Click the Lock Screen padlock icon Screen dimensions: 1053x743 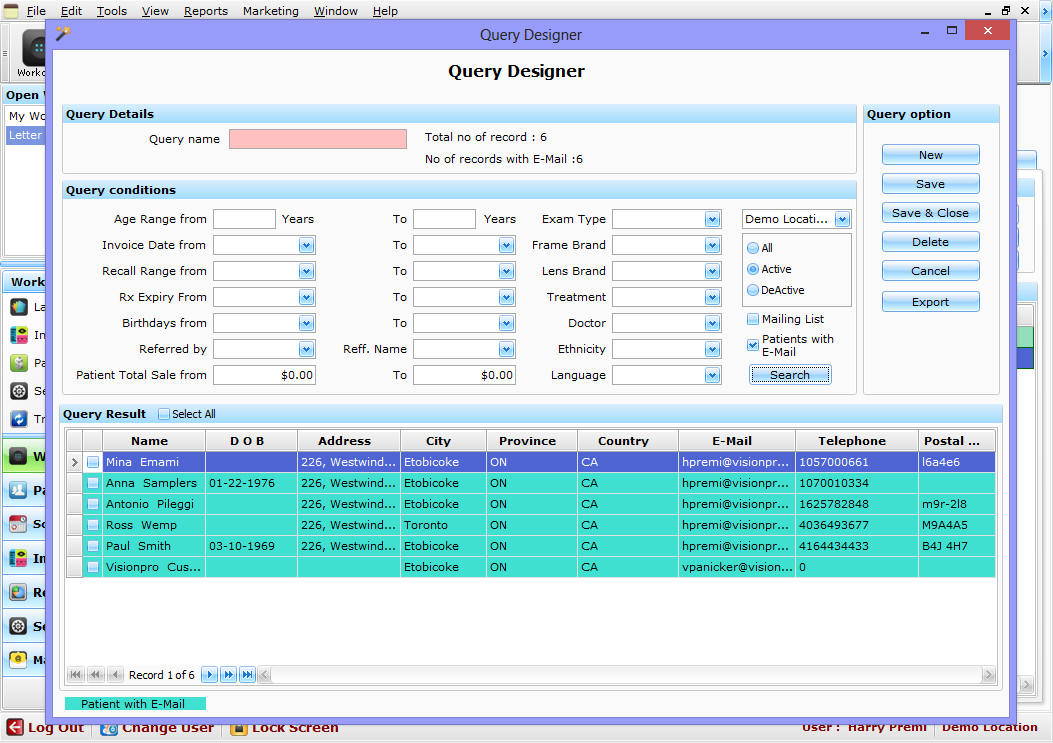tap(238, 728)
